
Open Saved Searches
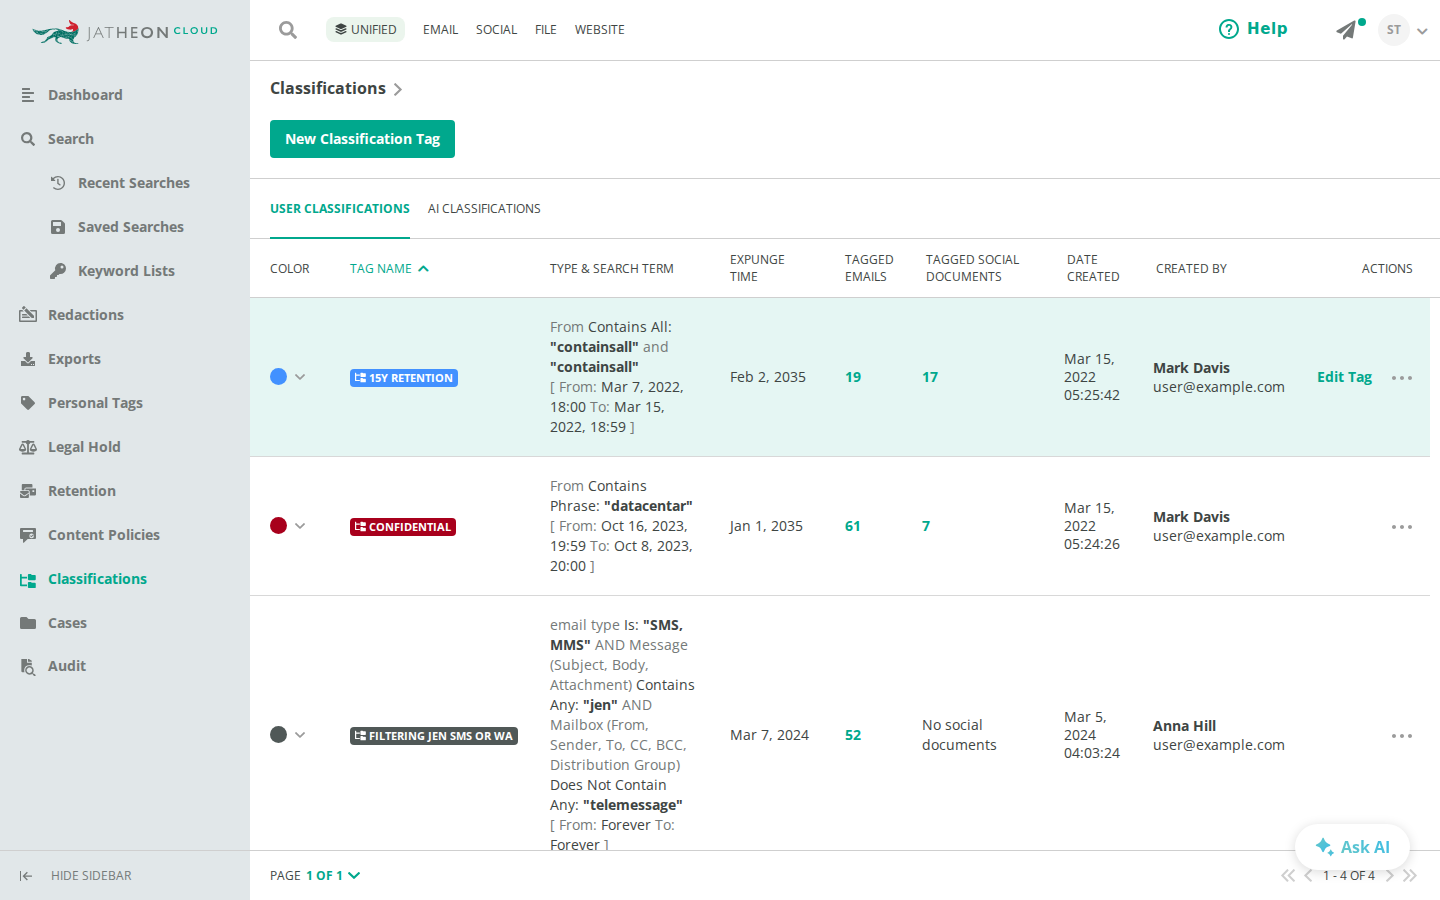pos(131,227)
